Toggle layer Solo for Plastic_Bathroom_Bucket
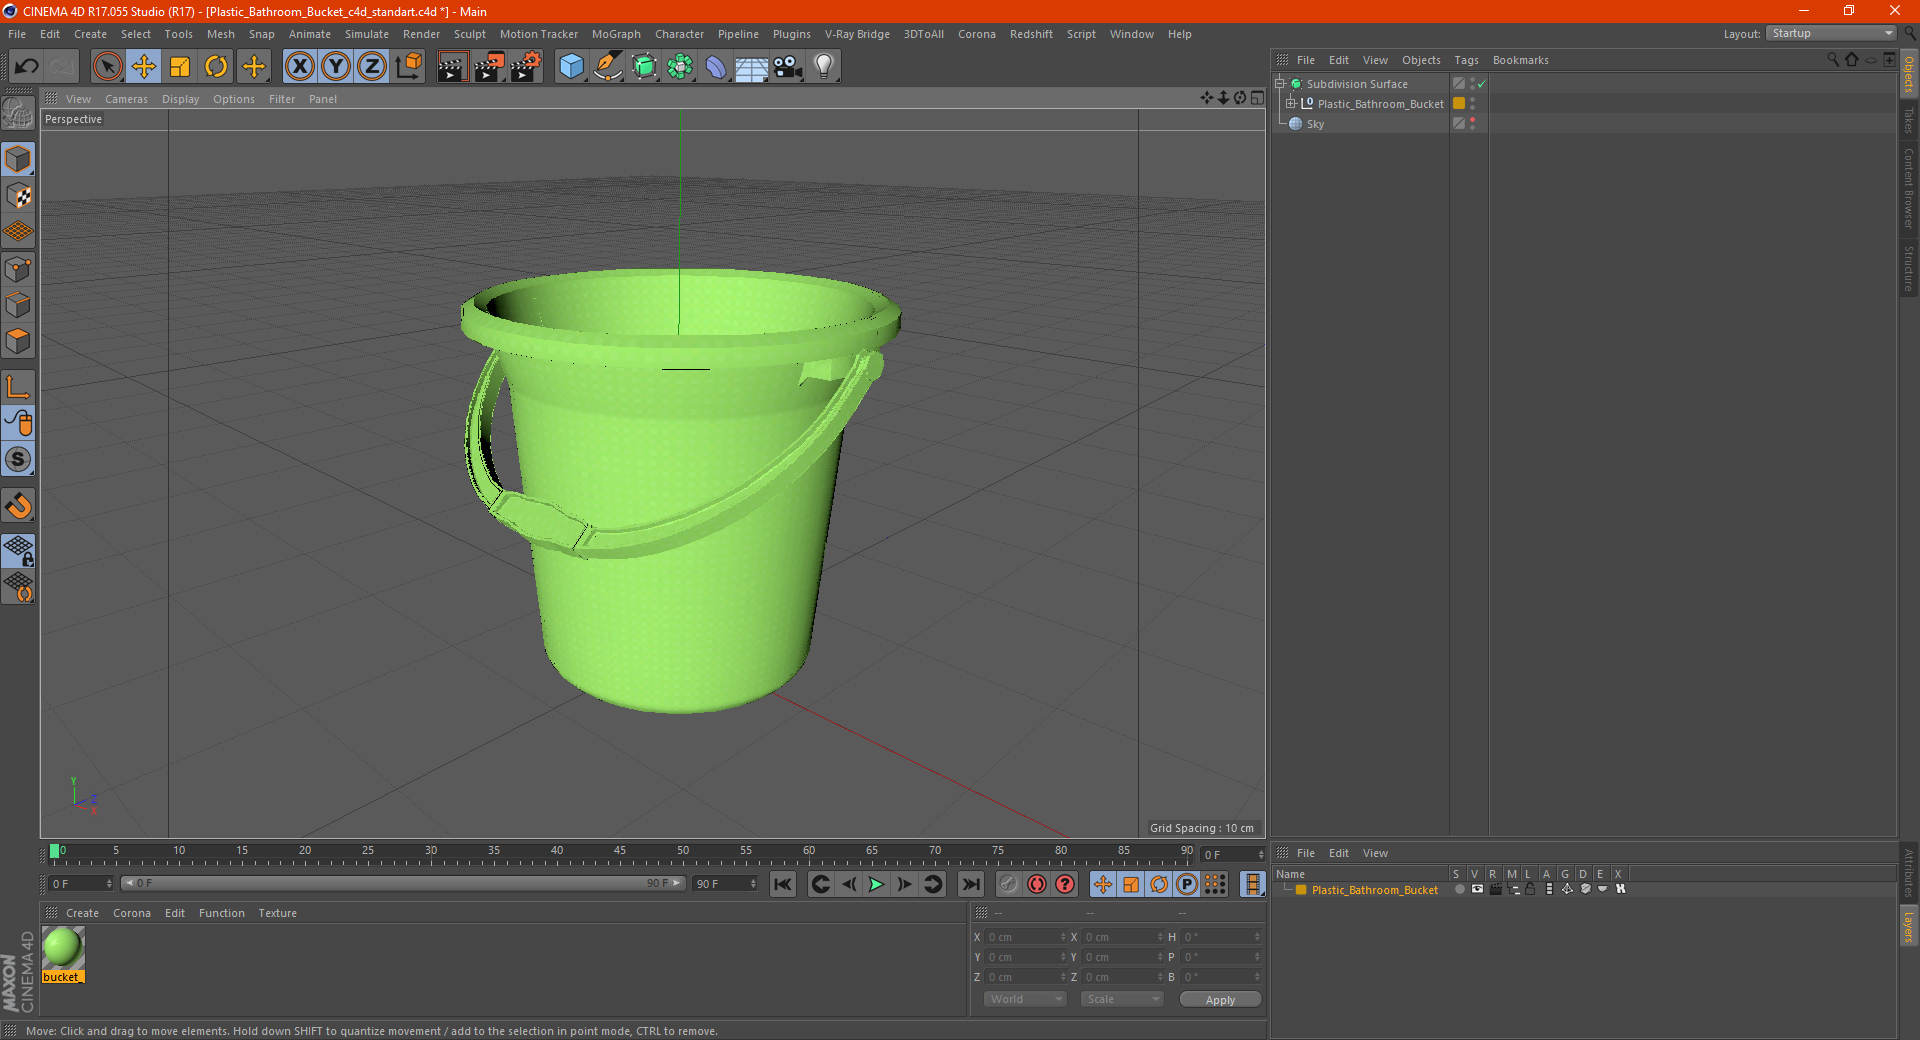This screenshot has width=1920, height=1040. (x=1459, y=889)
